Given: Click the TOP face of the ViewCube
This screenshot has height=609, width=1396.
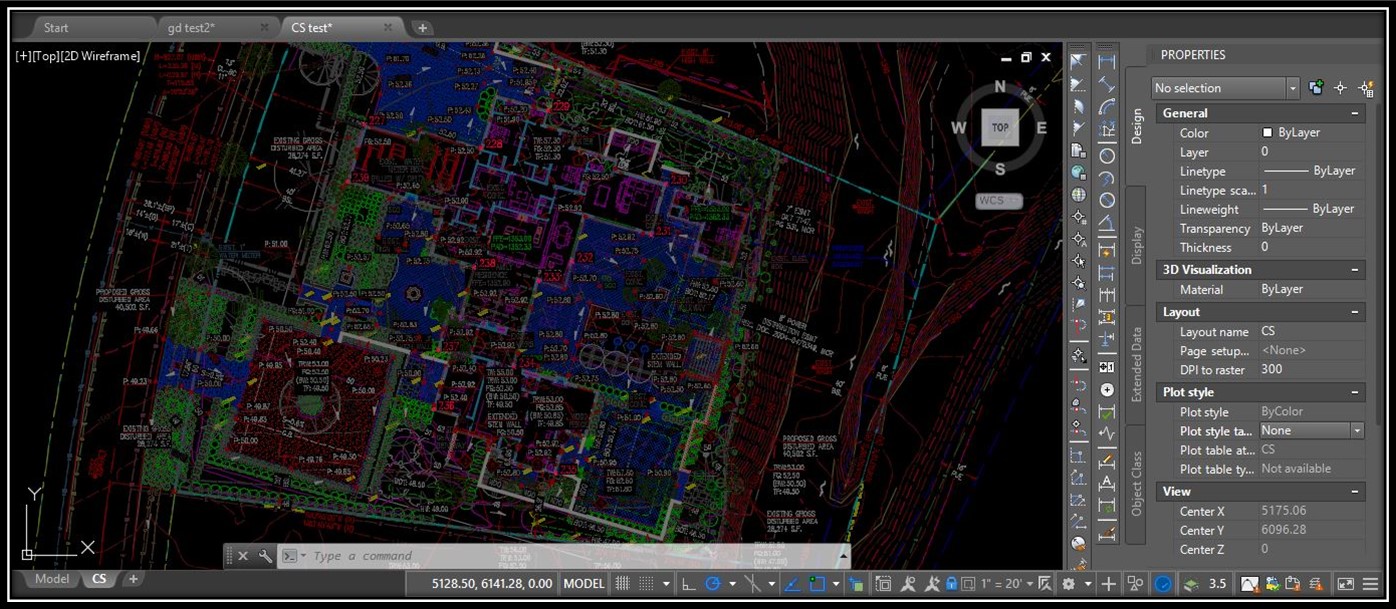Looking at the screenshot, I should tap(1000, 127).
